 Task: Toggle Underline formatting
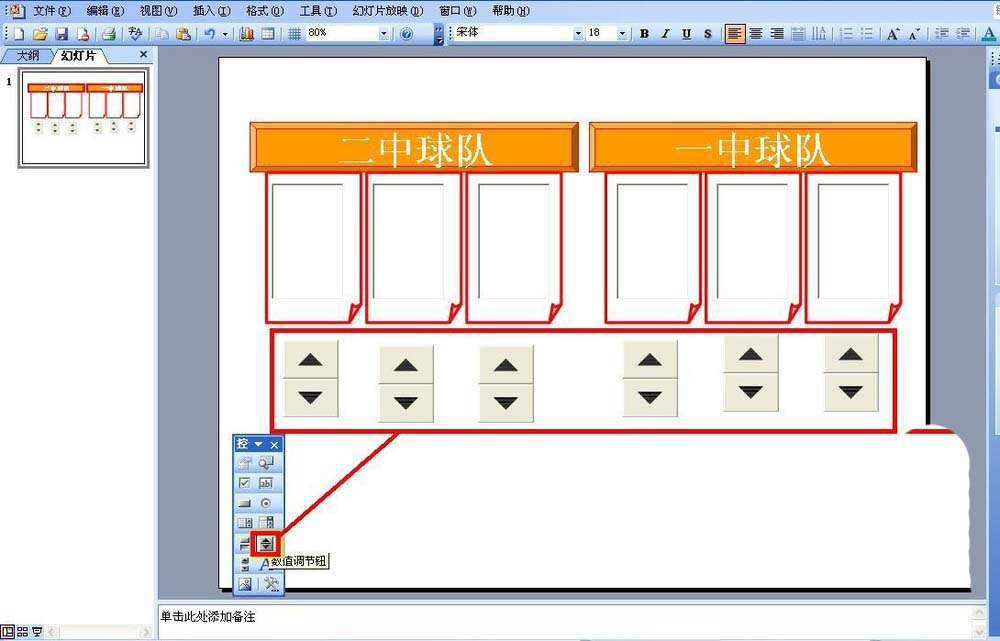(x=686, y=34)
